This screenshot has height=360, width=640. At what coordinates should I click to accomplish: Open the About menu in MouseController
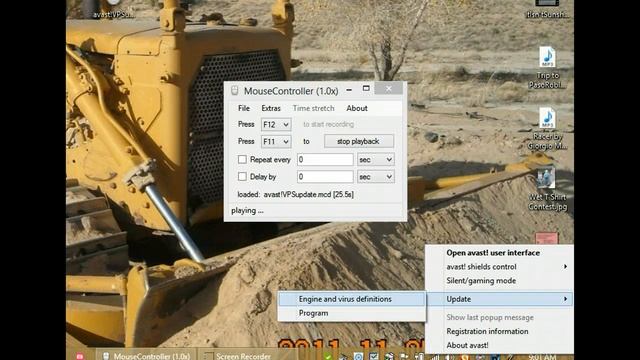click(357, 108)
